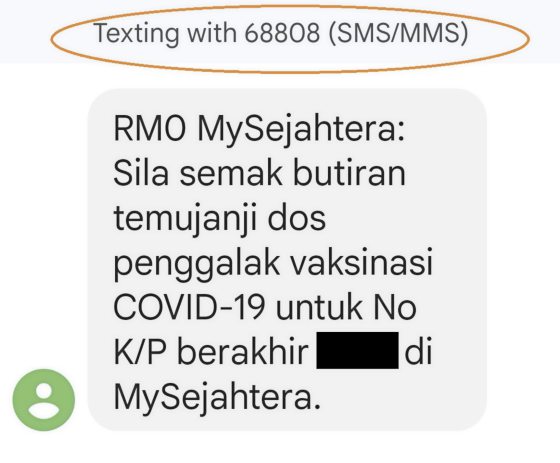
Task: Select the final 'MySejahtera.' word in message
Action: pos(217,398)
